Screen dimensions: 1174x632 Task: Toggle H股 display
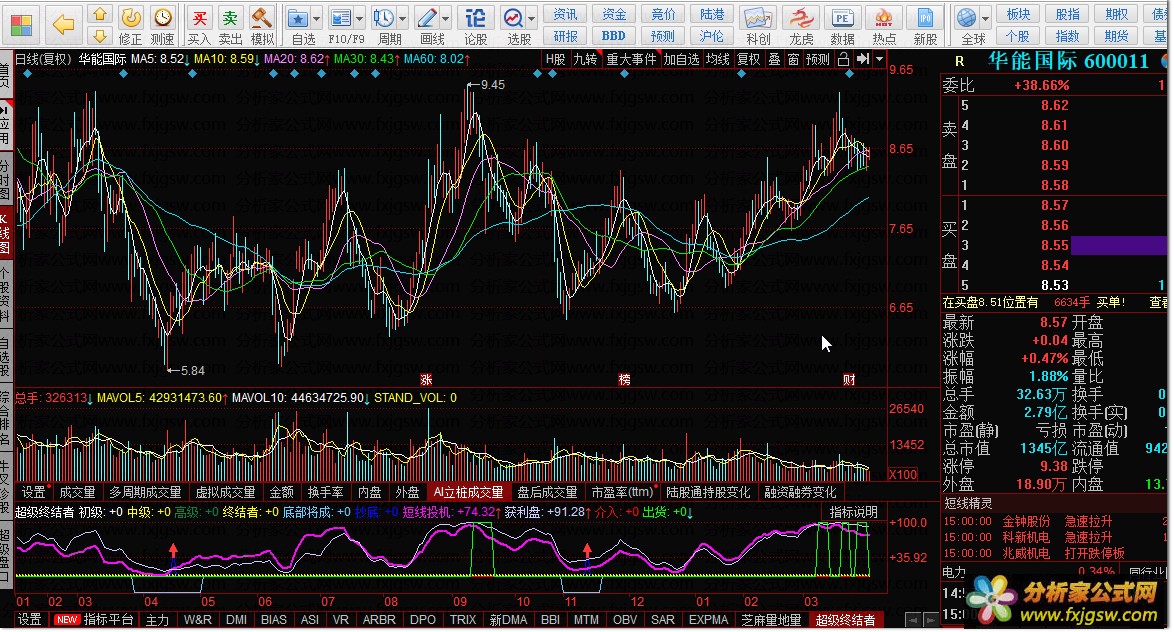[x=556, y=59]
